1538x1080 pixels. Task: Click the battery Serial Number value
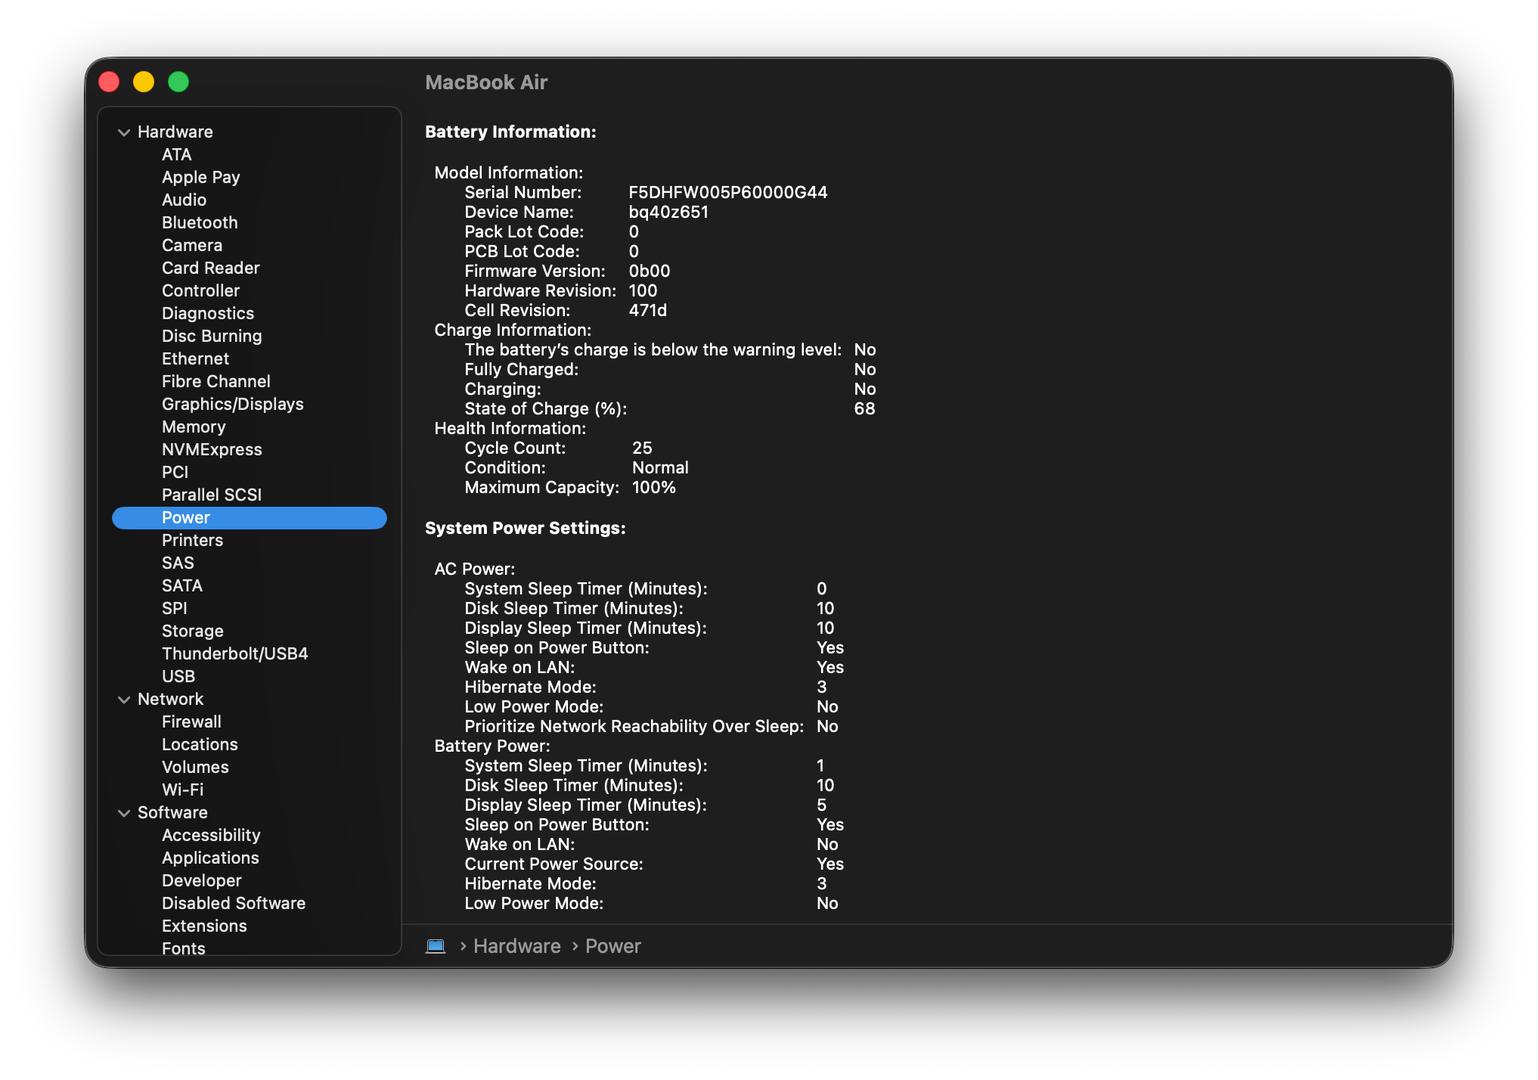727,192
